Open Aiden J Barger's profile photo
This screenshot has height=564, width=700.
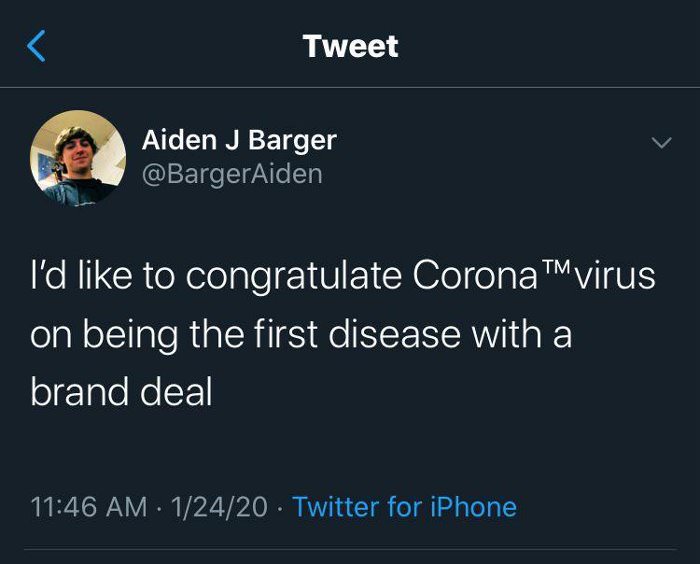tap(78, 158)
